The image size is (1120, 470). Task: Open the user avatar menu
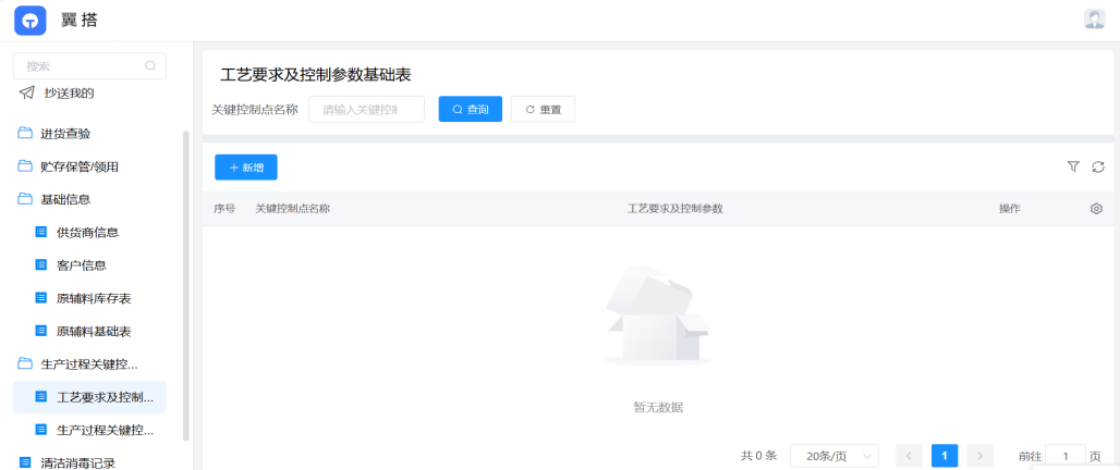click(1094, 19)
